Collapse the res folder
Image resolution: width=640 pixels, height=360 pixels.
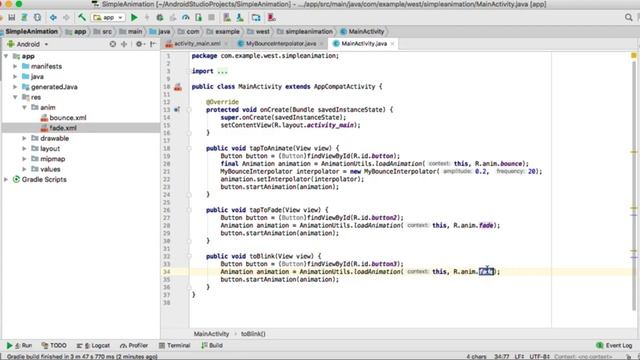click(15, 97)
